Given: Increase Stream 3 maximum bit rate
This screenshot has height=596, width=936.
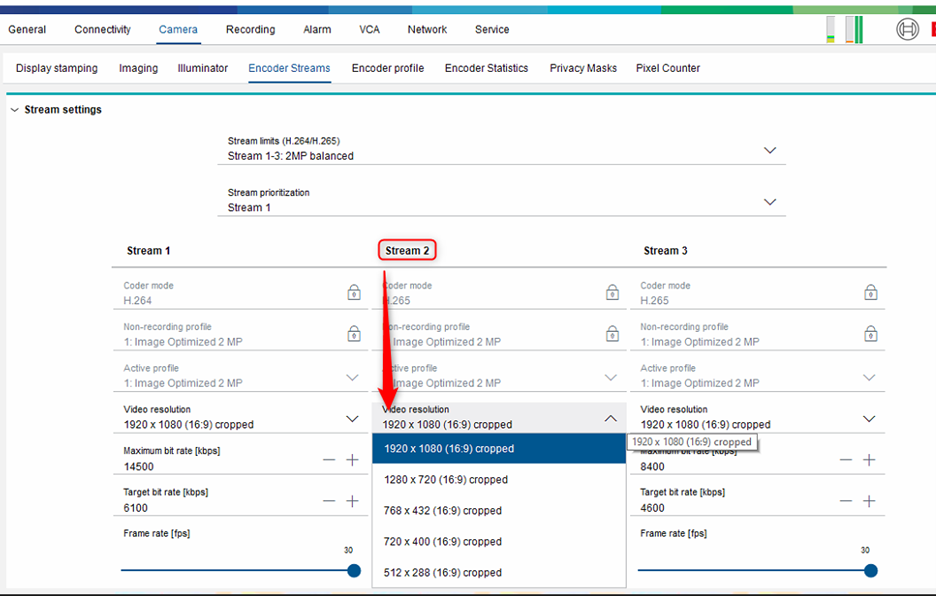Looking at the screenshot, I should click(x=869, y=460).
